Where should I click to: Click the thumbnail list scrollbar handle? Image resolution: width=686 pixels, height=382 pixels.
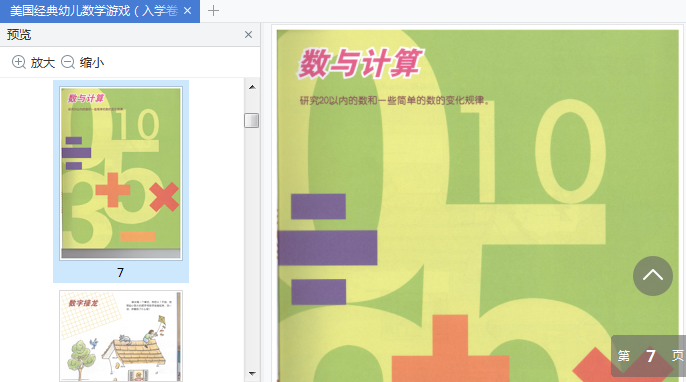[252, 120]
